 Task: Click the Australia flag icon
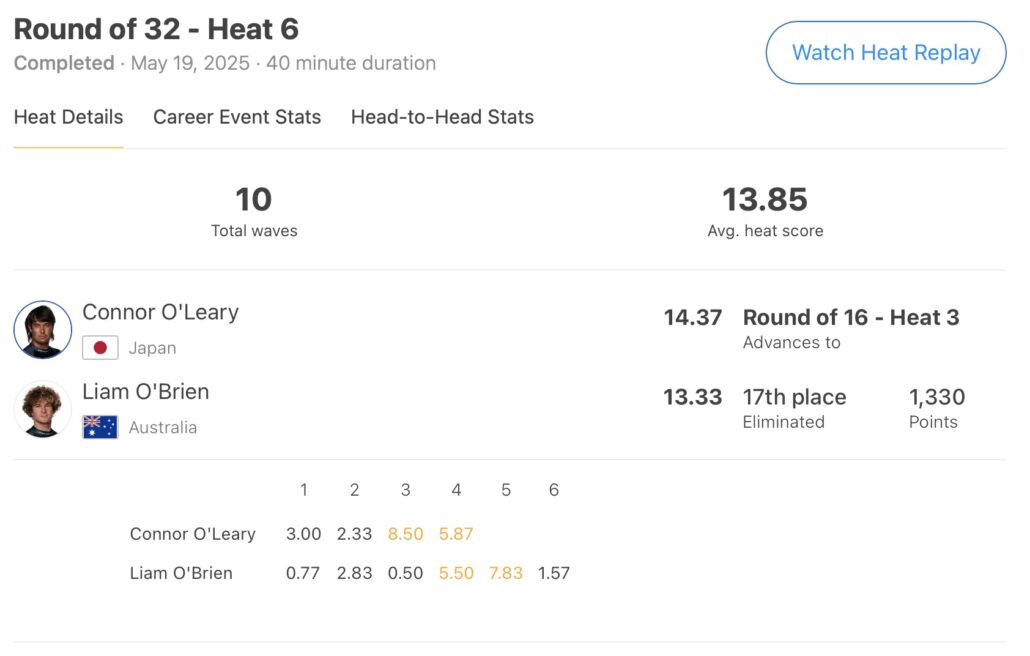pyautogui.click(x=100, y=427)
